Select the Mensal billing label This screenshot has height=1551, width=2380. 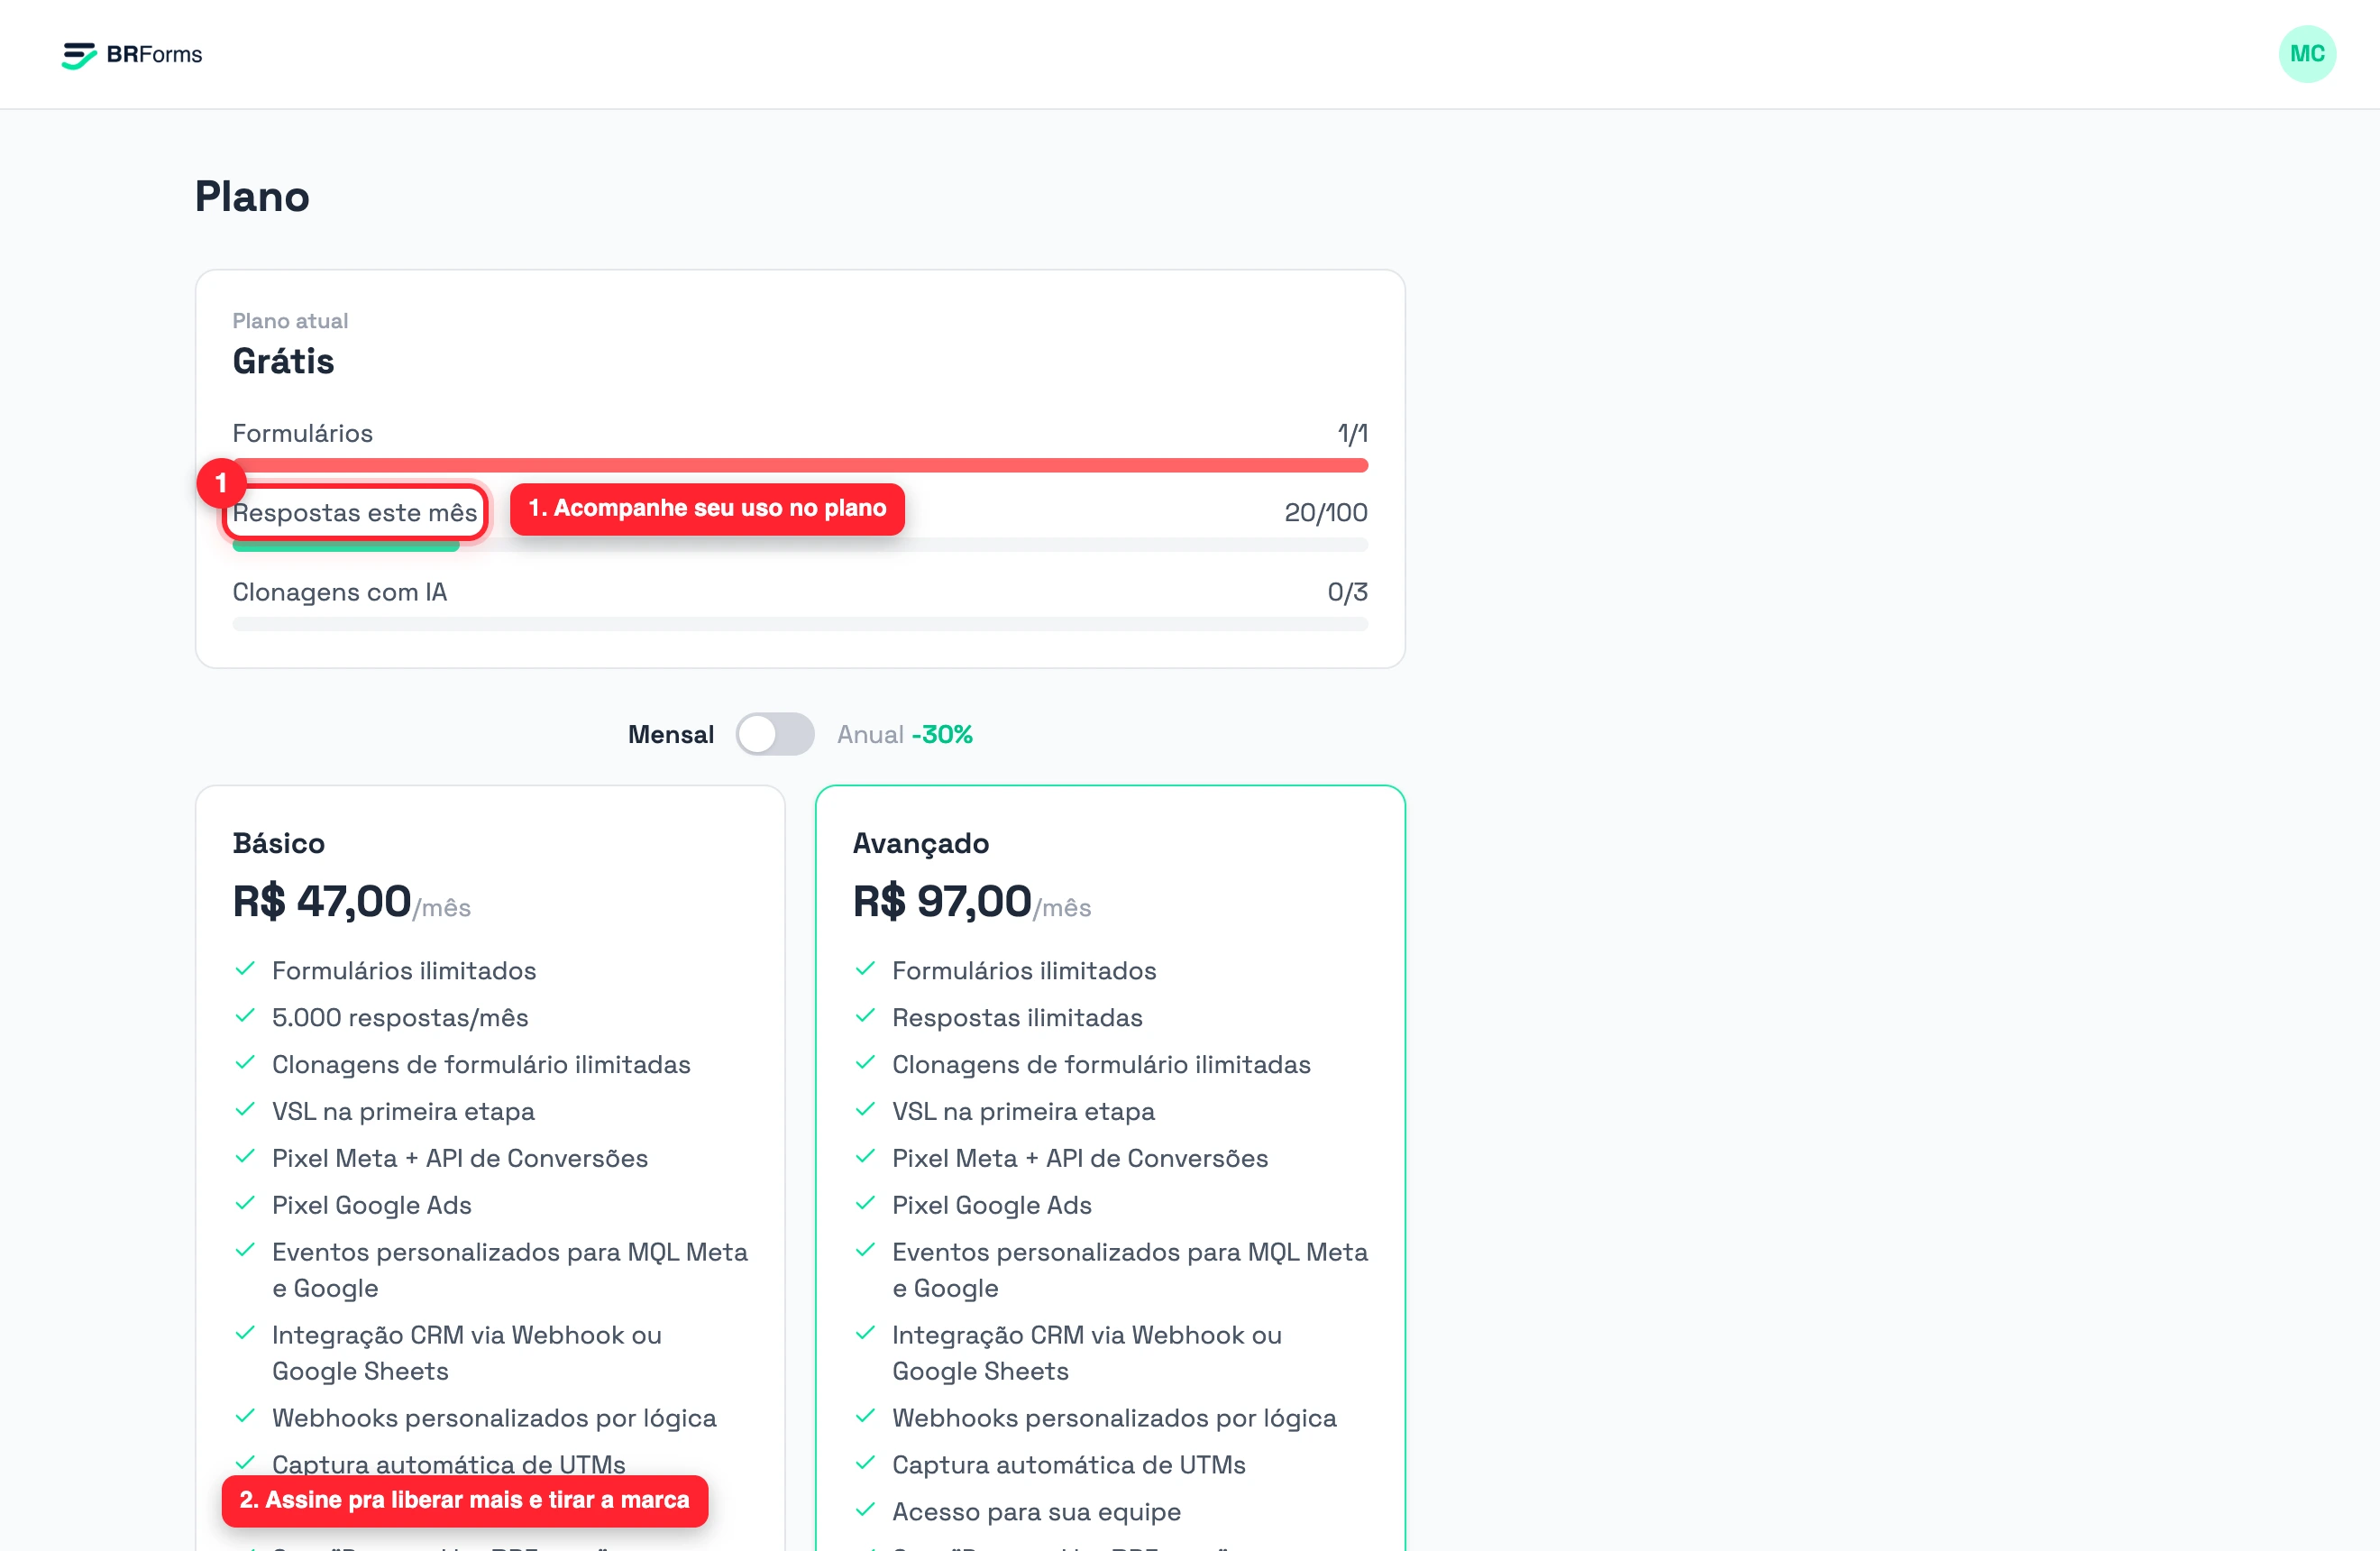pos(670,734)
